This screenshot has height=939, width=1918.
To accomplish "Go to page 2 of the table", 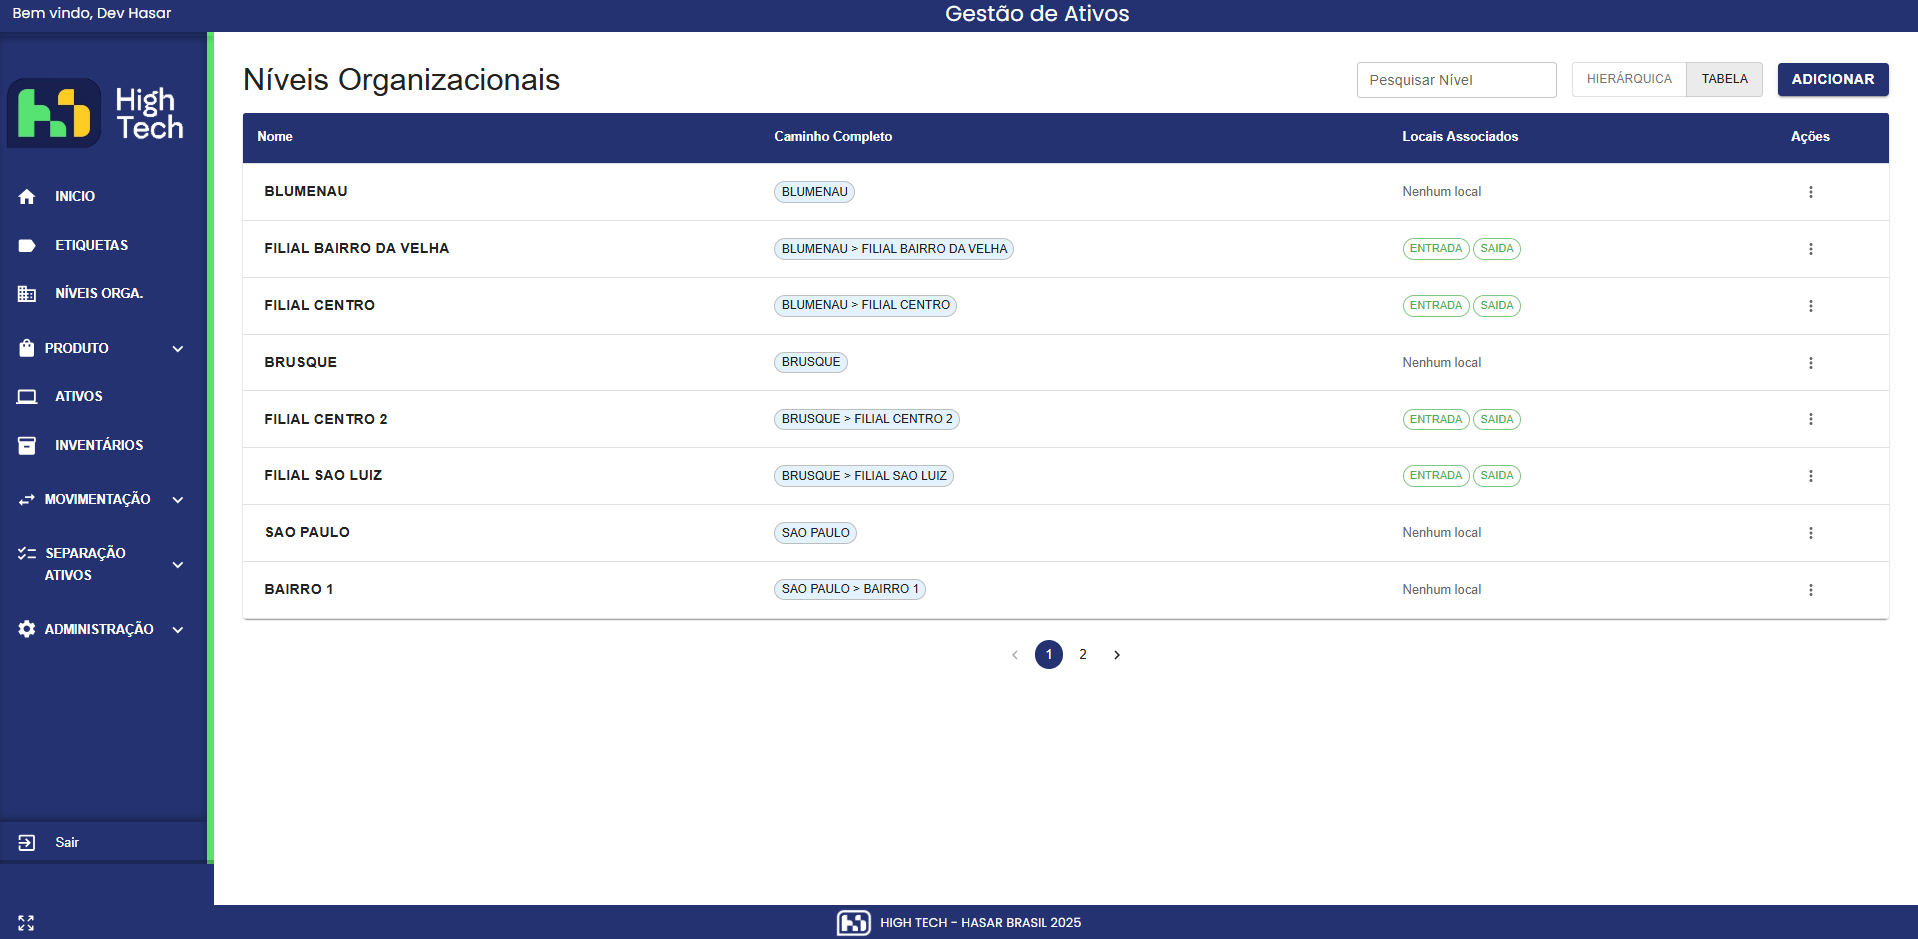I will click(1082, 655).
